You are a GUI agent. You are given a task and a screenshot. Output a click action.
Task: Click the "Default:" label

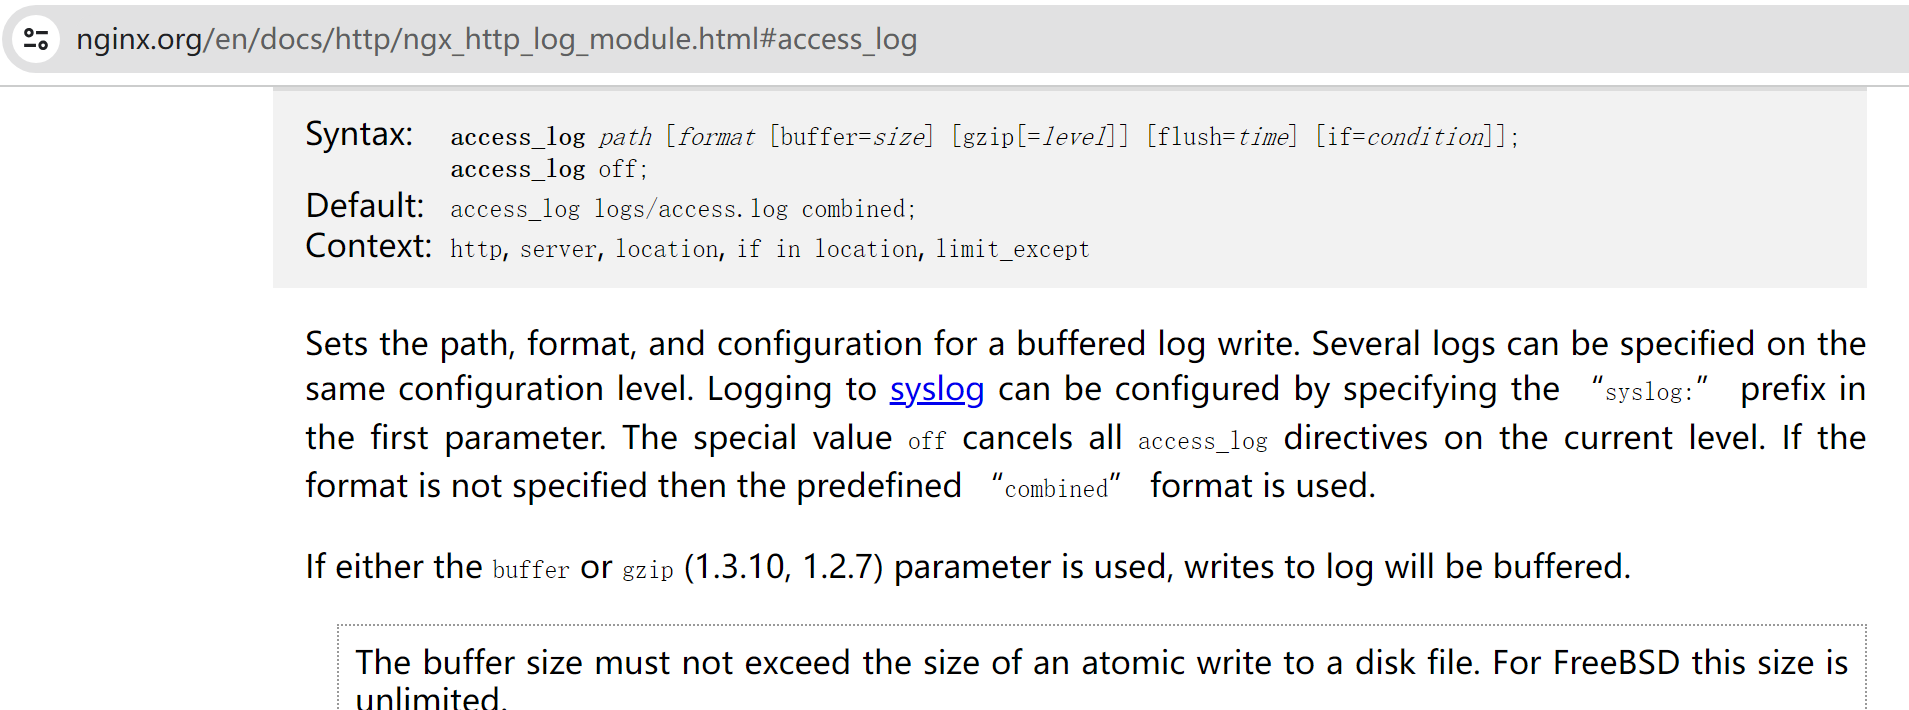(x=364, y=206)
